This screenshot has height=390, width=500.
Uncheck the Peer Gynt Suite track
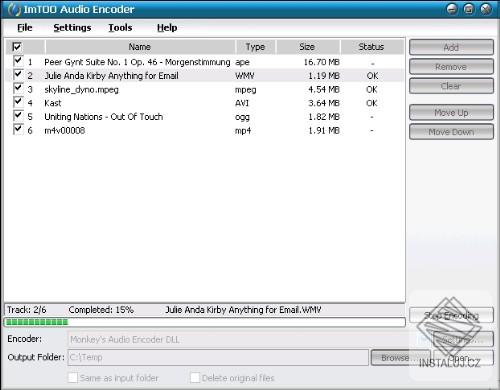click(18, 61)
